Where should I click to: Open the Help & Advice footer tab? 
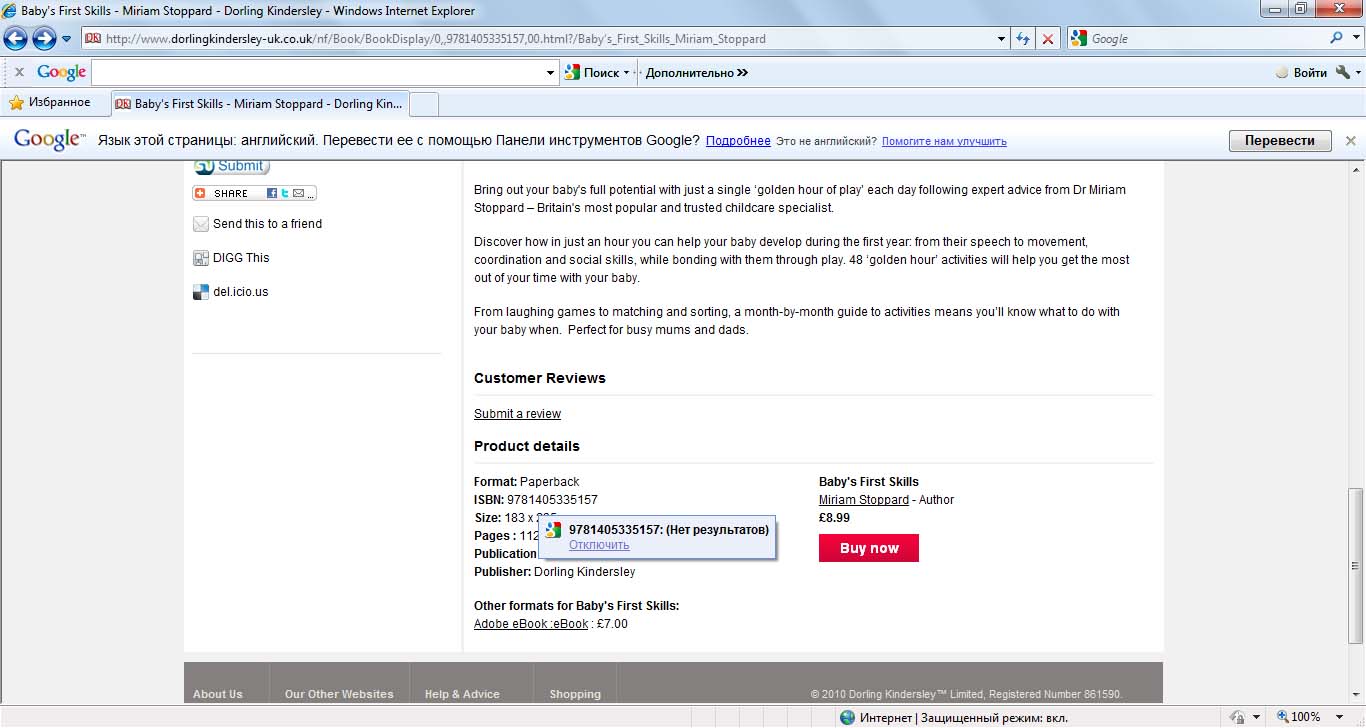pos(462,694)
